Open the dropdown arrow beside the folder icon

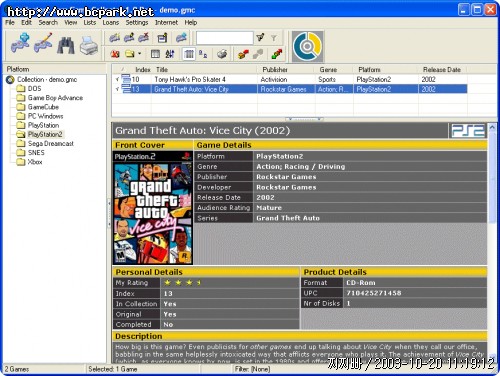point(139,54)
